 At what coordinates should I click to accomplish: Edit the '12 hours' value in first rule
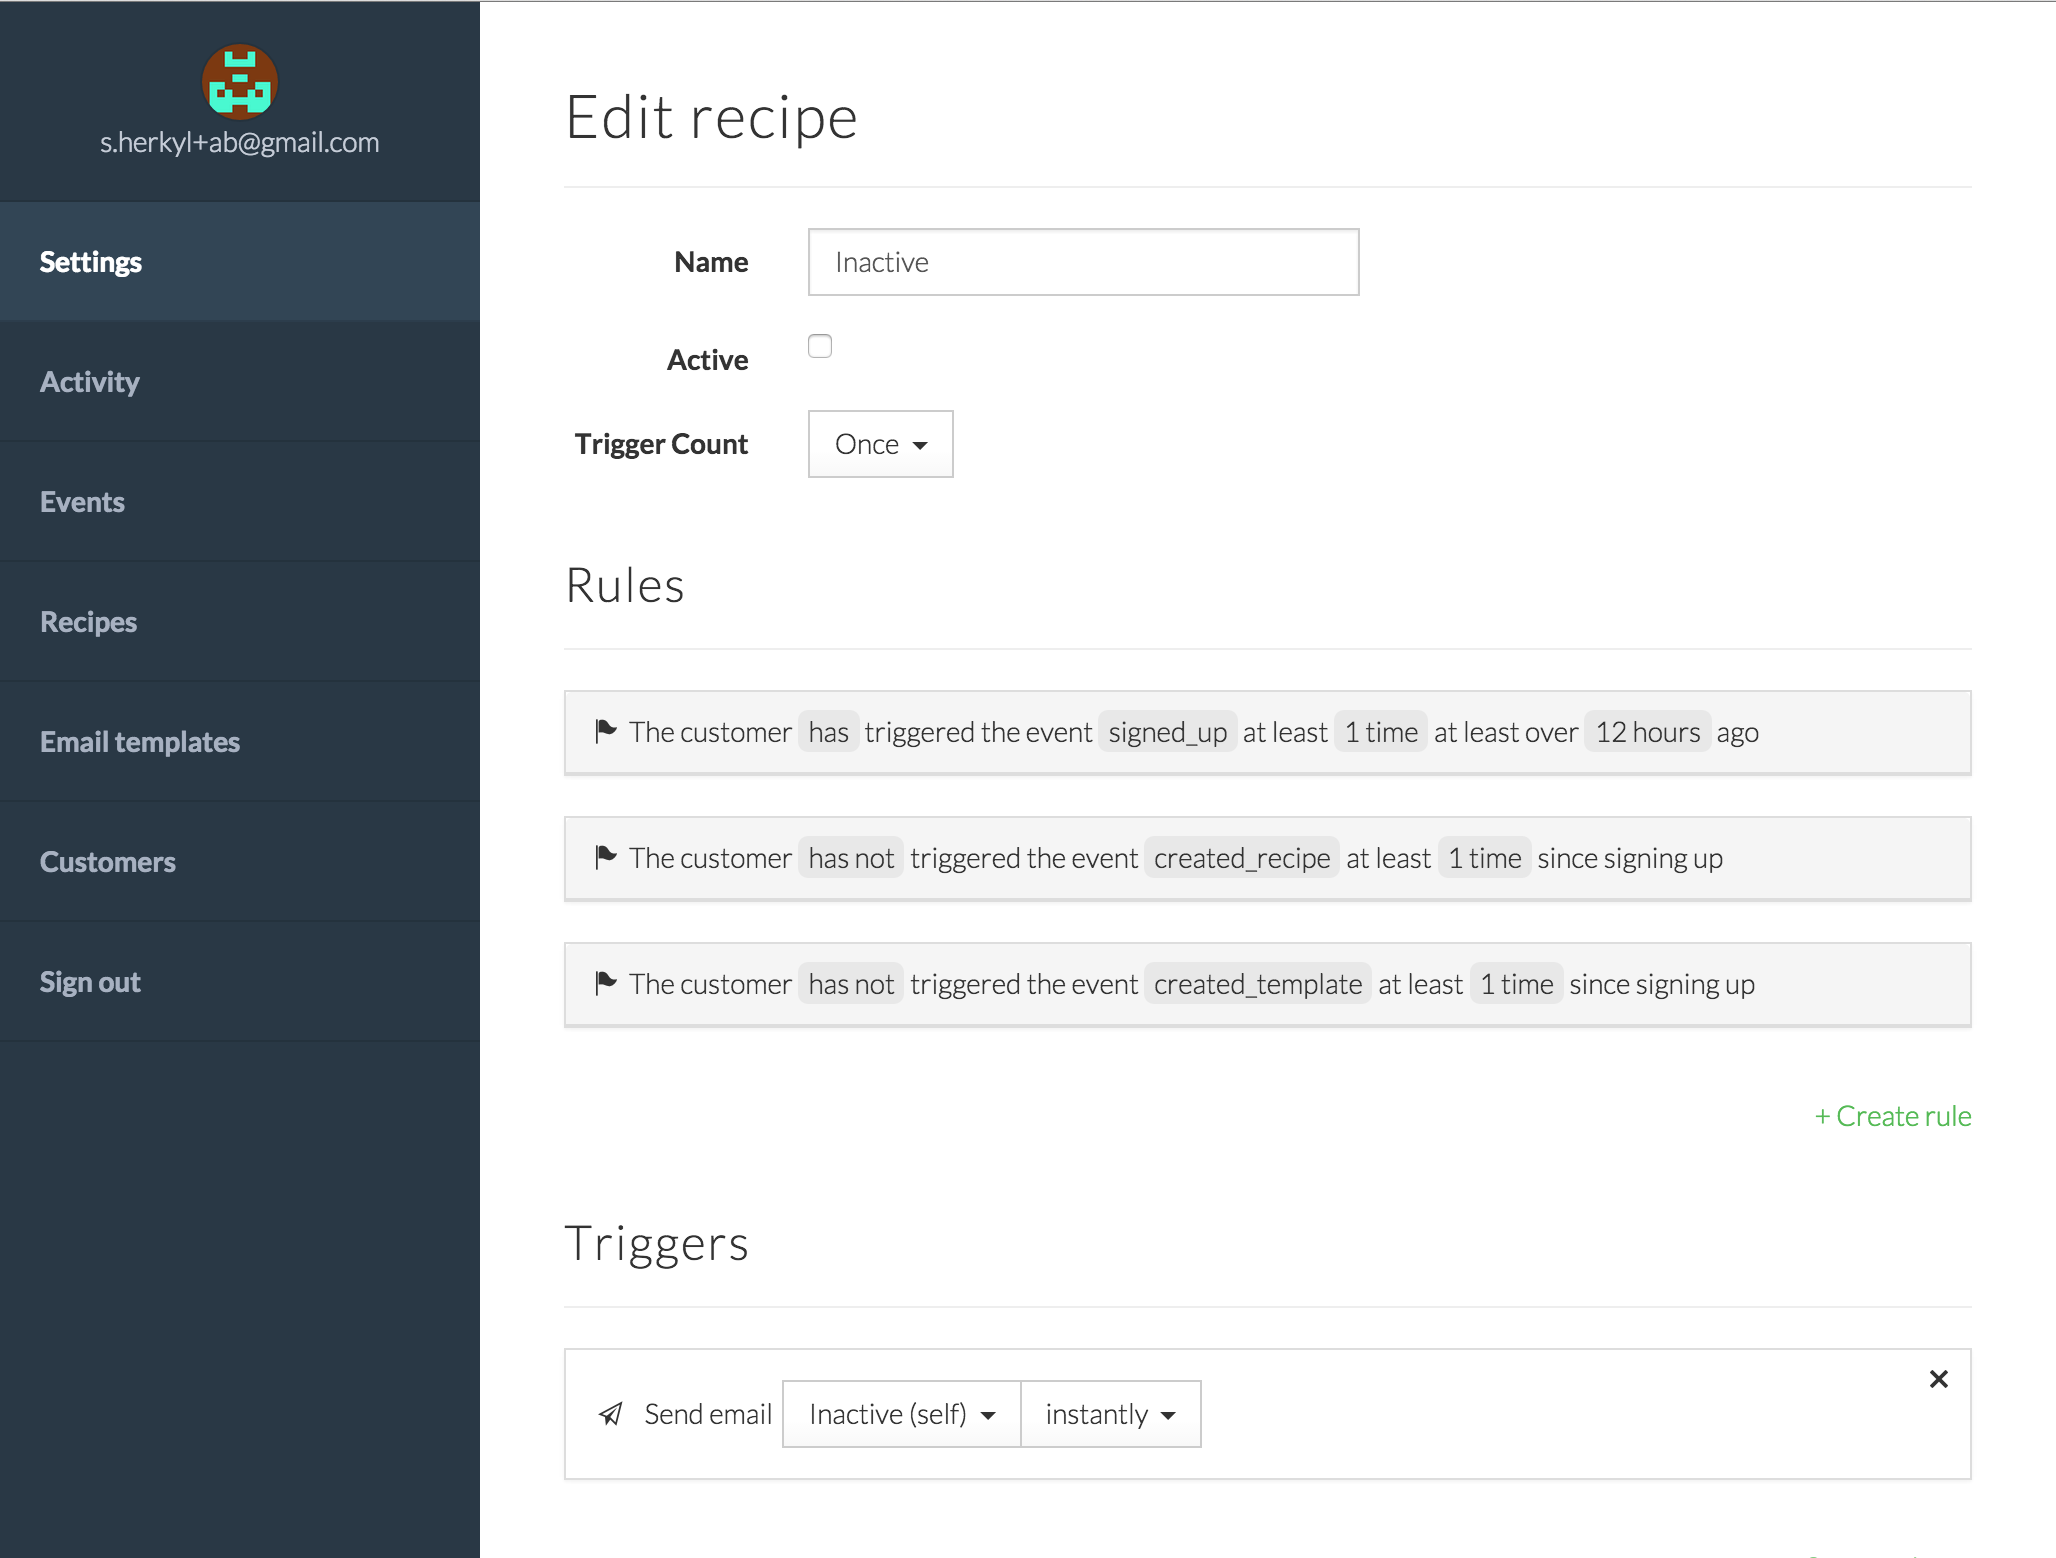[1647, 732]
